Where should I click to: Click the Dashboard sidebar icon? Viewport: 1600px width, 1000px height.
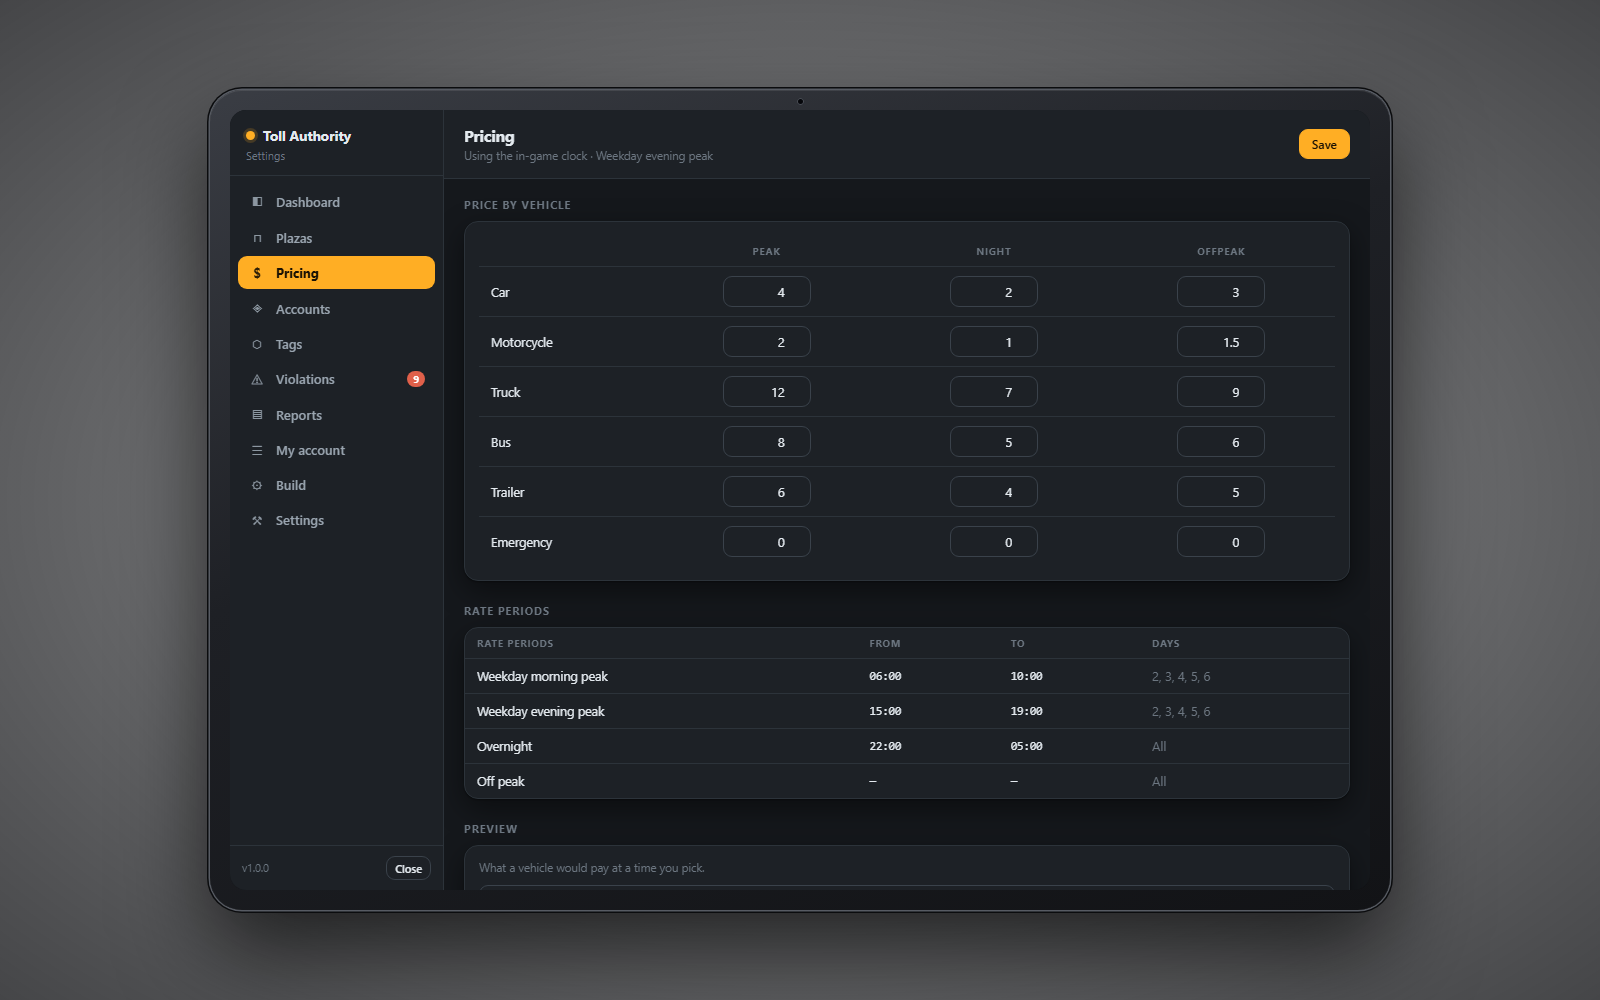point(257,202)
